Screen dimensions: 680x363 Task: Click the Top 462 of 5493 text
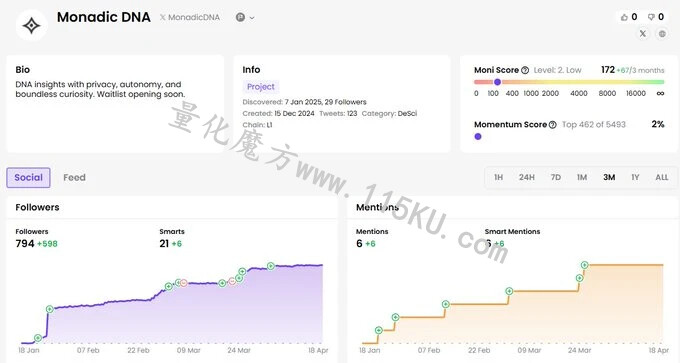tap(594, 125)
